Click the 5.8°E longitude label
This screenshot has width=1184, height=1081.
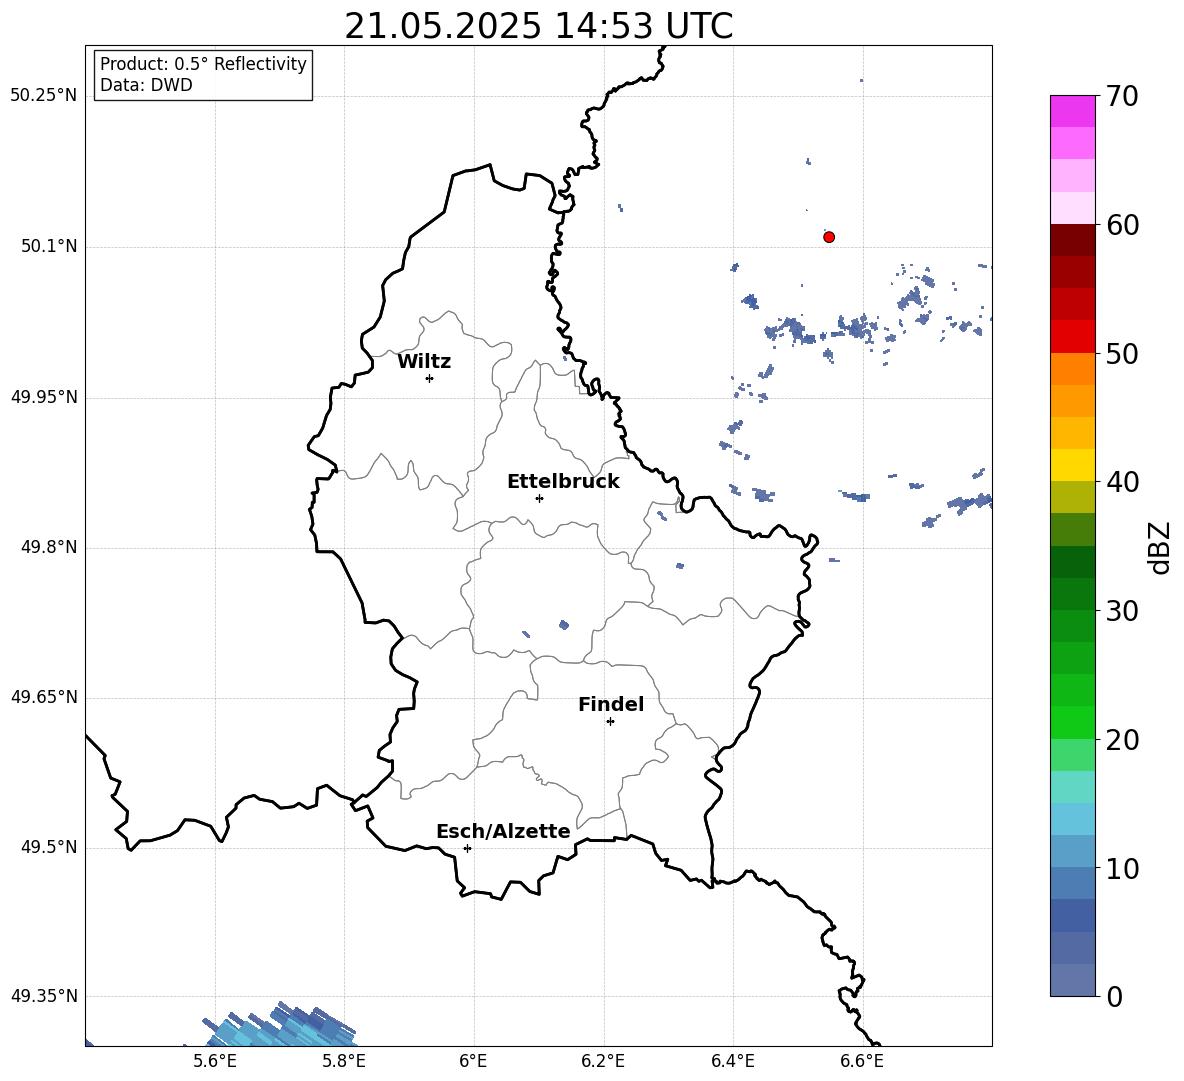tap(344, 1061)
